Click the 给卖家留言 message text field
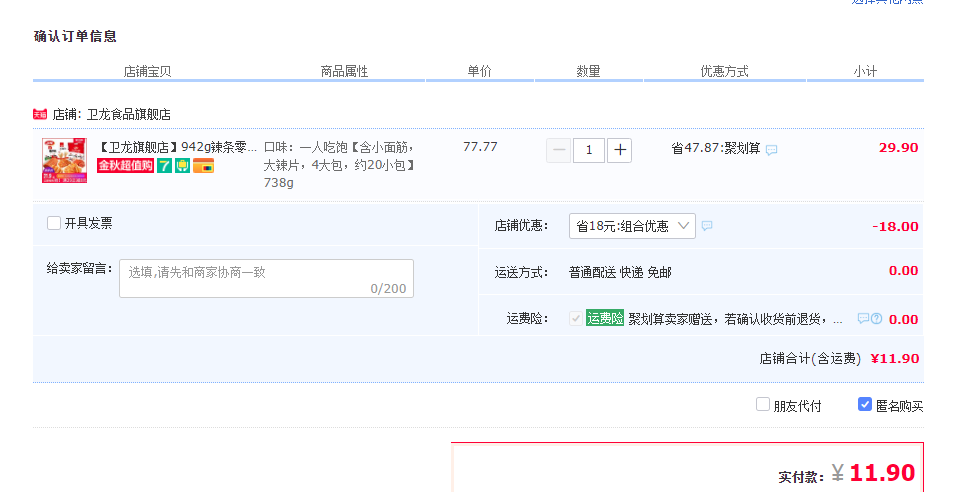Screen dimensions: 956x492 pos(266,279)
